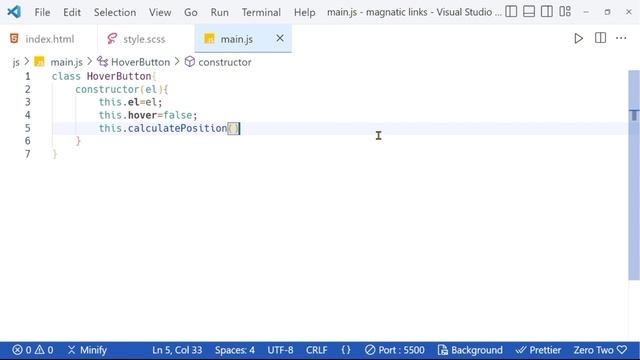The image size is (640, 360).
Task: Select language mode via curly braces icon
Action: pyautogui.click(x=346, y=350)
